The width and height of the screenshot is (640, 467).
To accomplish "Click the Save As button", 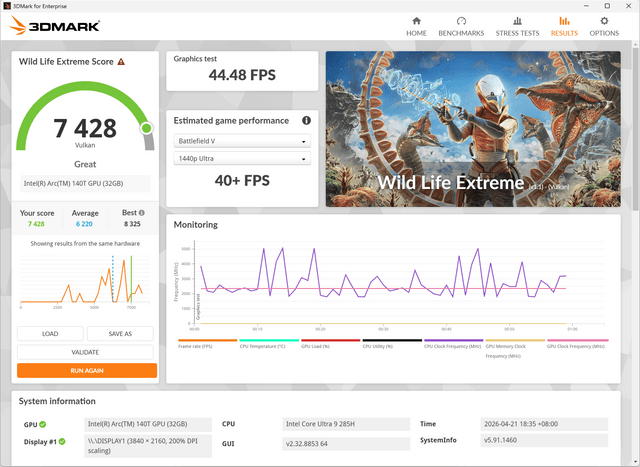I will coord(120,334).
